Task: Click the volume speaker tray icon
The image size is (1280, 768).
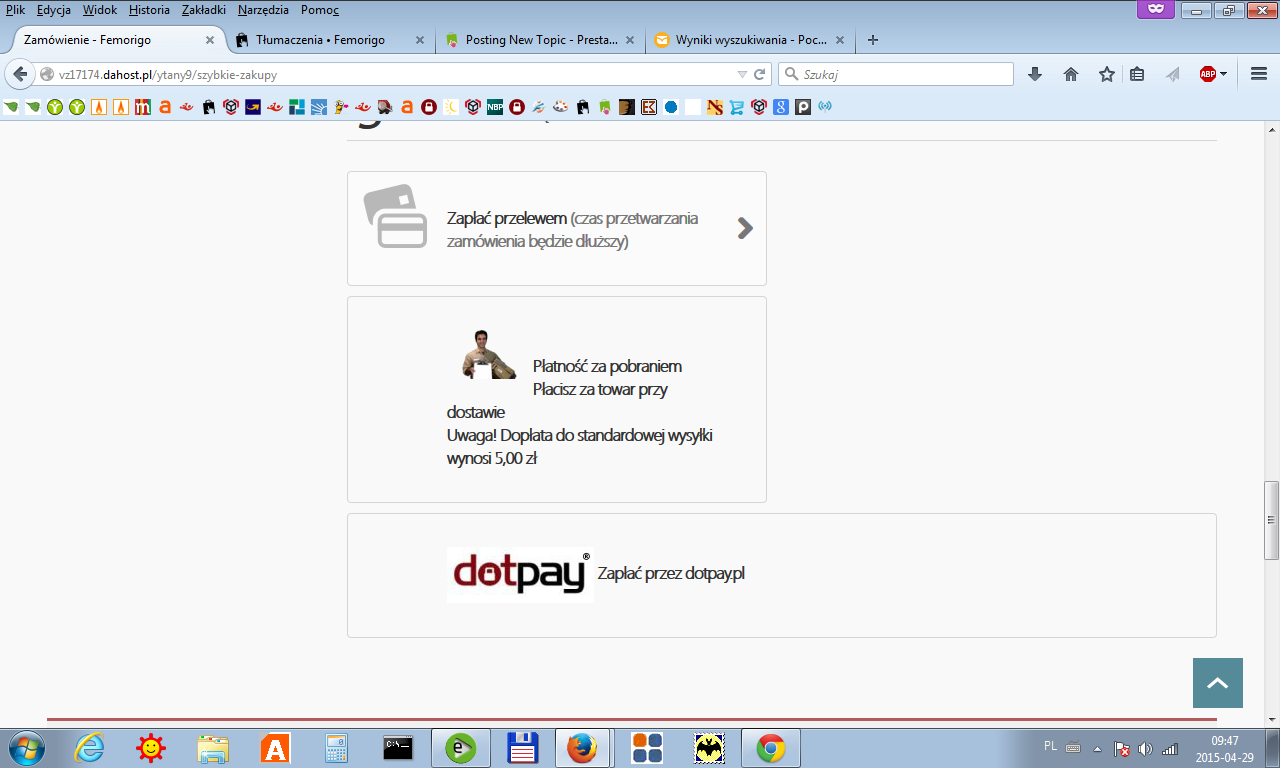Action: pyautogui.click(x=1145, y=748)
